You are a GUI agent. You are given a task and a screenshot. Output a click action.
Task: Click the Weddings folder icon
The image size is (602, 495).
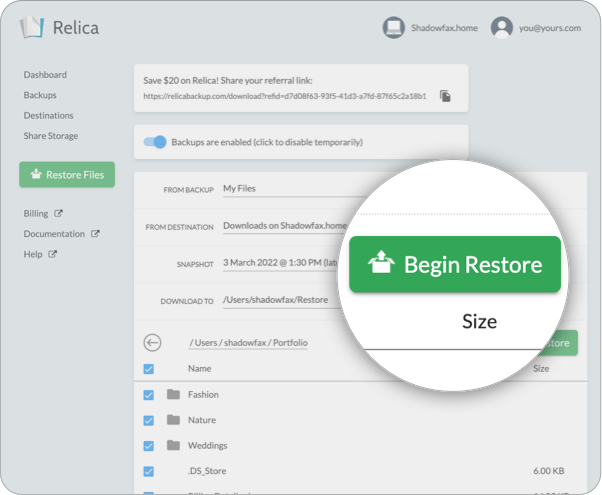pyautogui.click(x=174, y=445)
